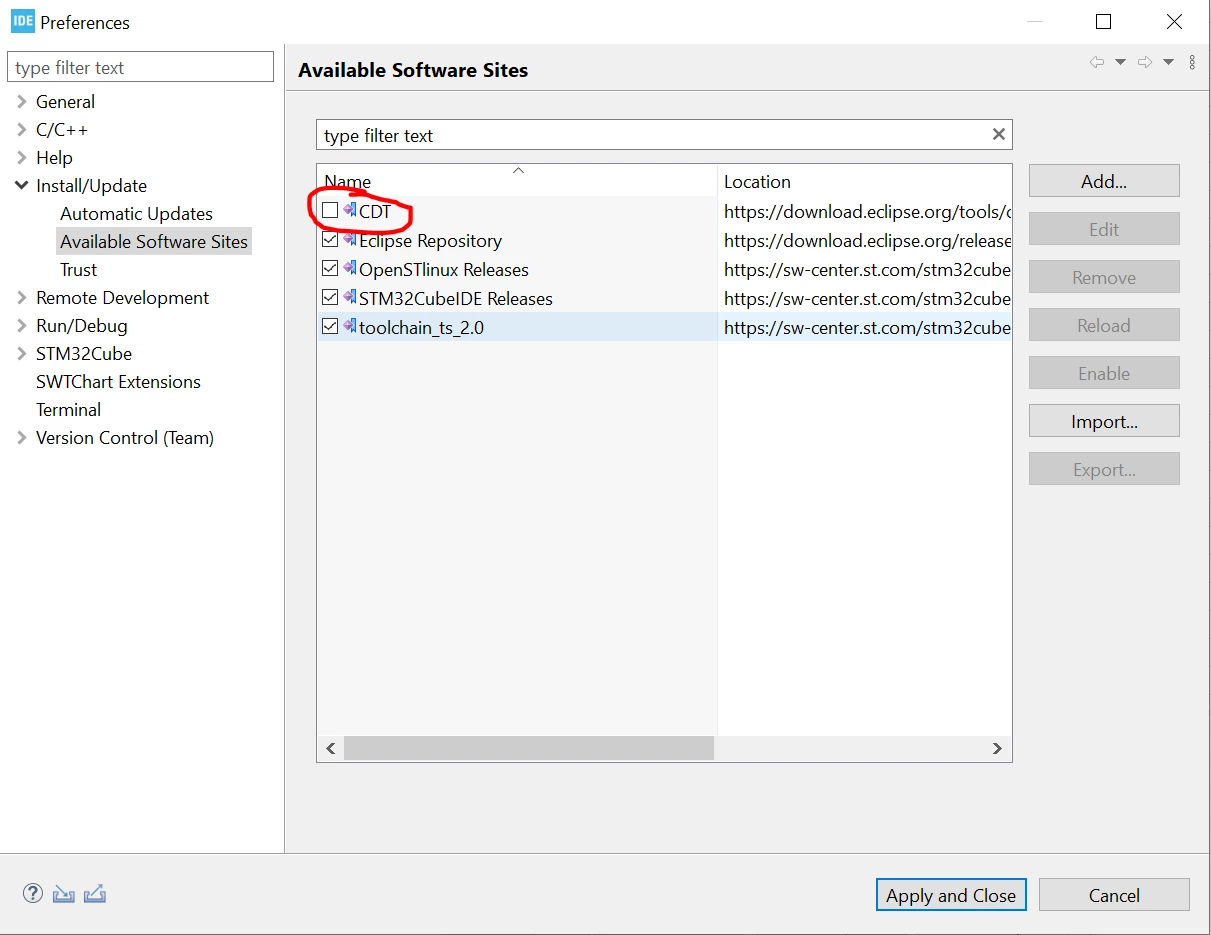Click the OpenSTlinux Releases site icon
The image size is (1211, 935).
[350, 267]
